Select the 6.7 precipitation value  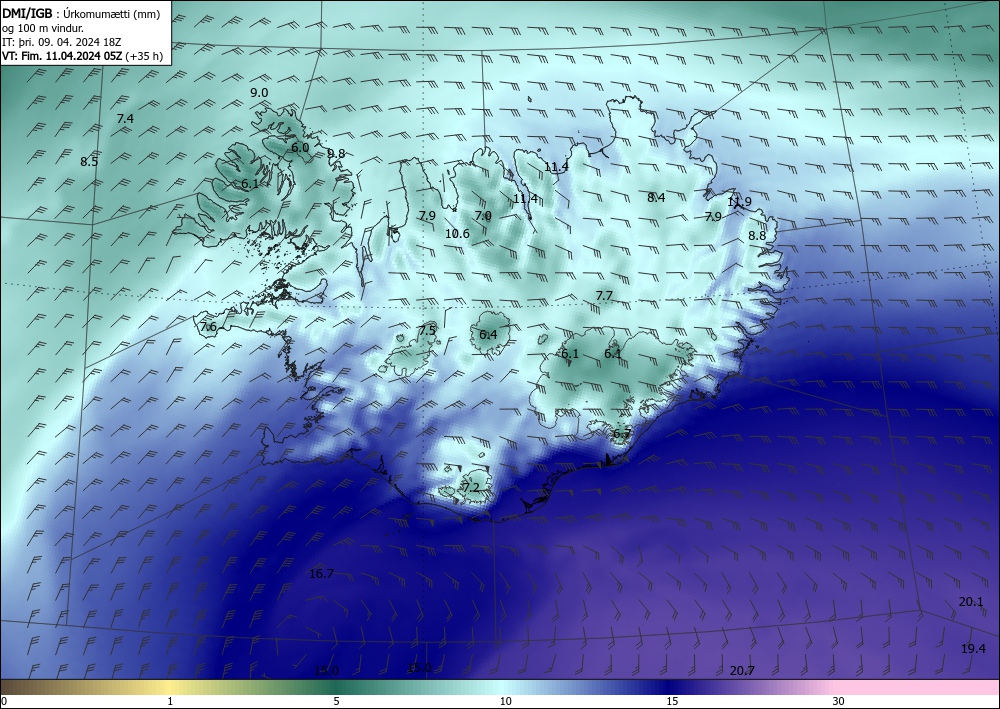coord(622,434)
